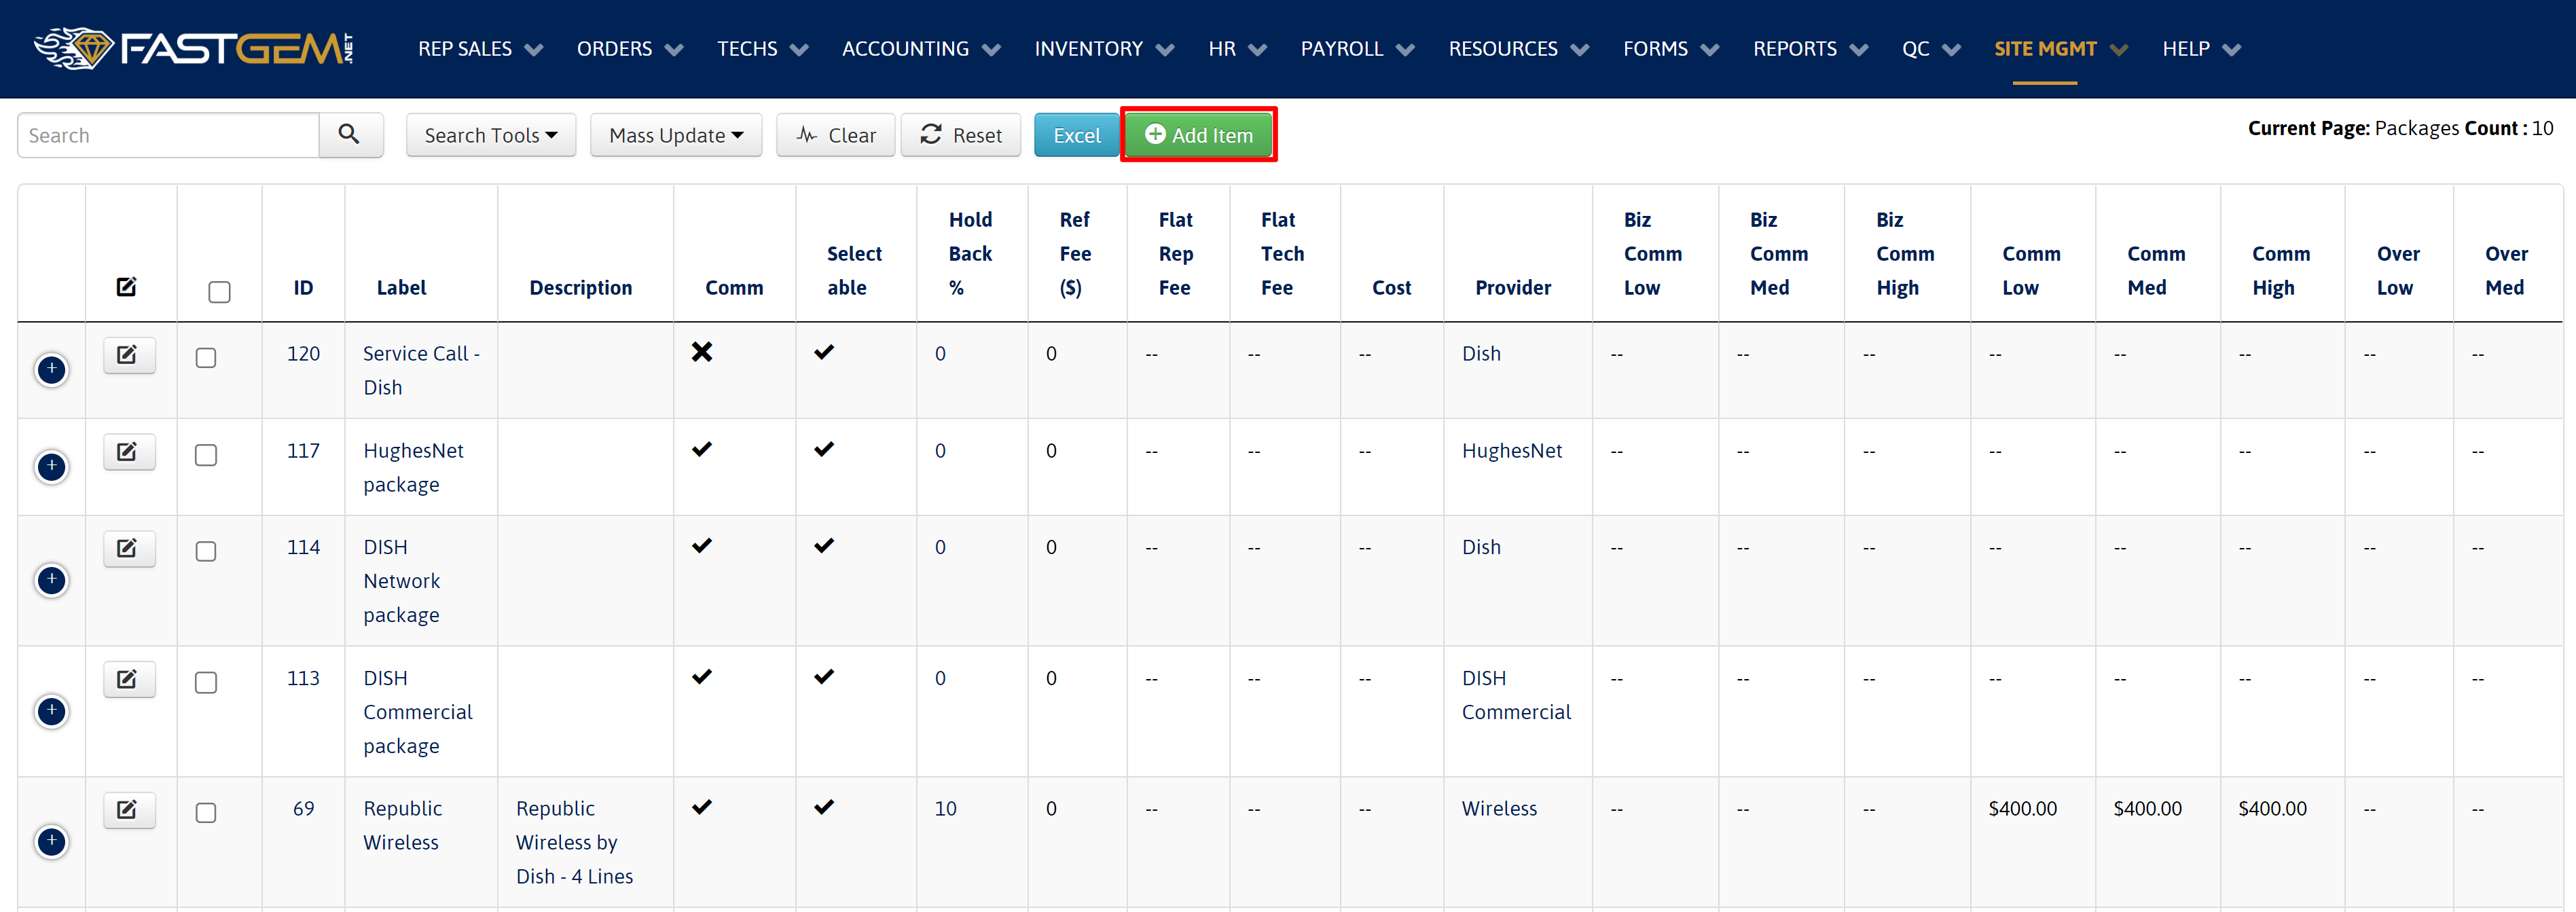
Task: Expand row 120 with plus icon
Action: [x=52, y=370]
